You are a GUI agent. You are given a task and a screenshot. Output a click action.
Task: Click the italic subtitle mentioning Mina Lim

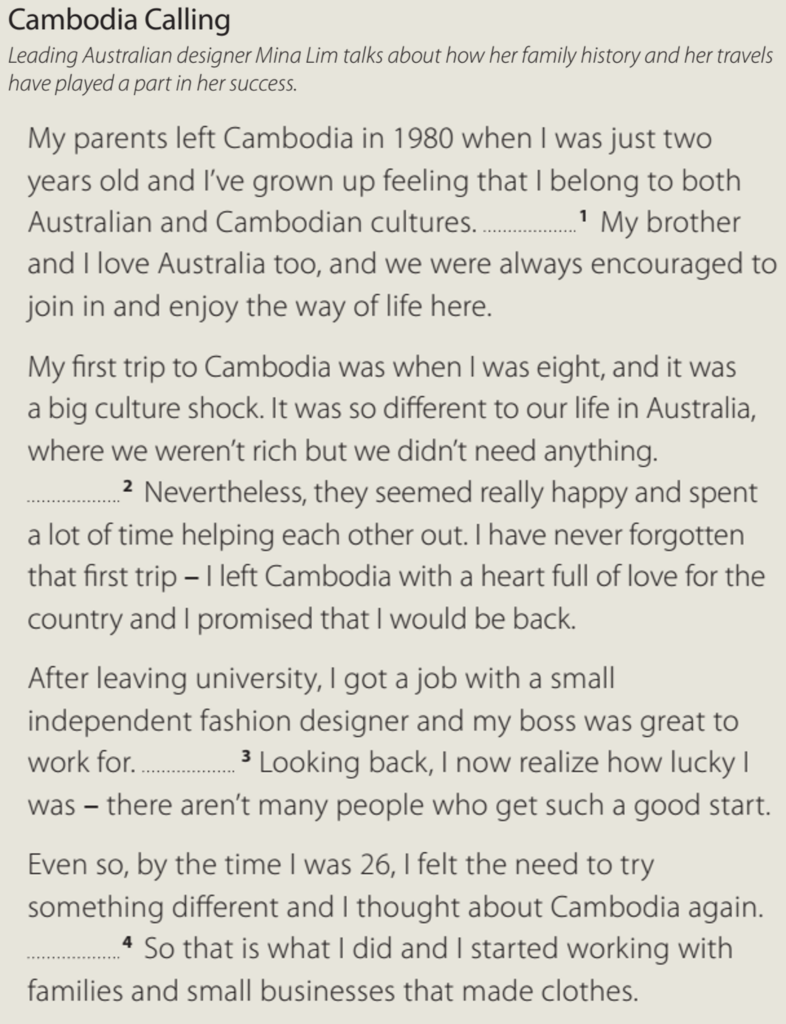[x=390, y=70]
